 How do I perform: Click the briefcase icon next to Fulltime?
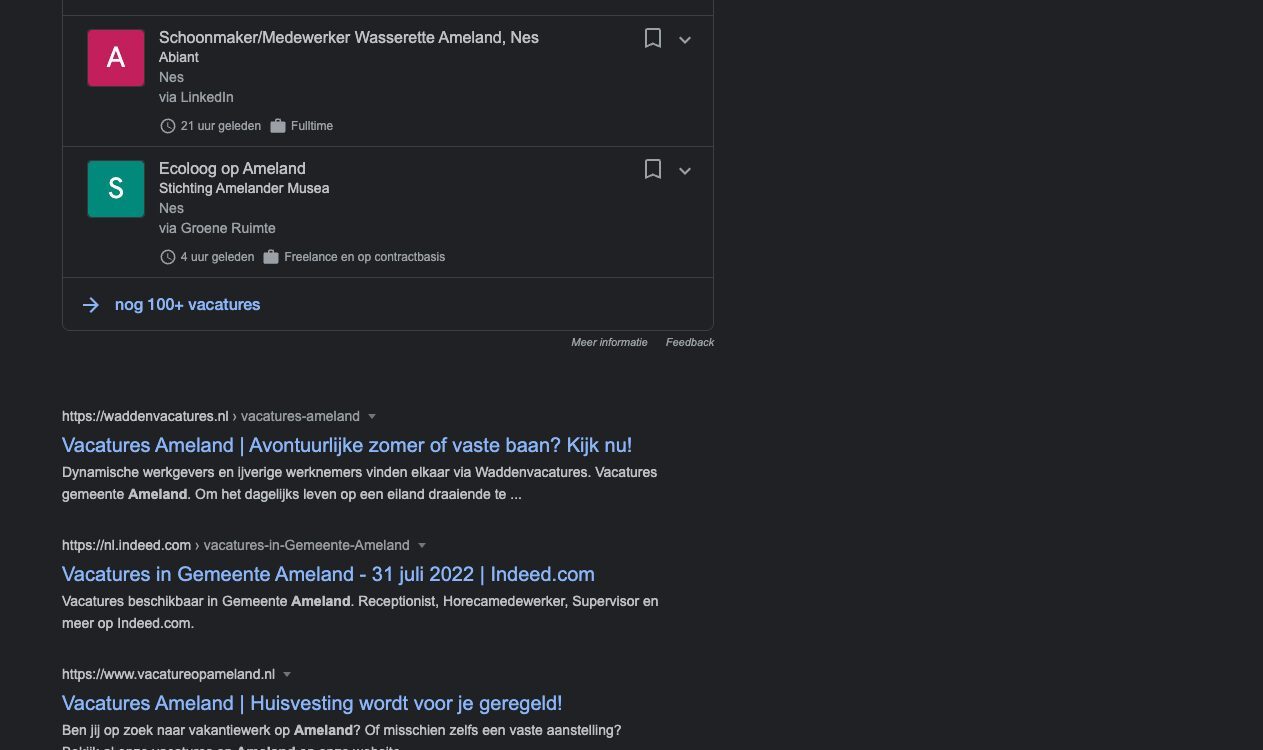coord(278,126)
